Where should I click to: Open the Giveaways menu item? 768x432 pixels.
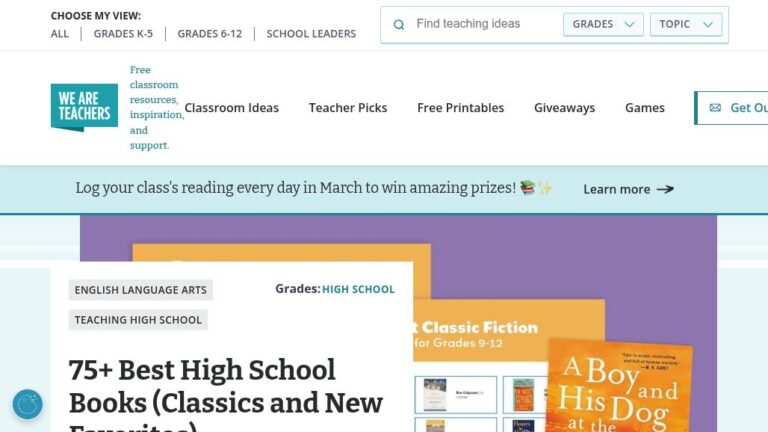coord(564,108)
